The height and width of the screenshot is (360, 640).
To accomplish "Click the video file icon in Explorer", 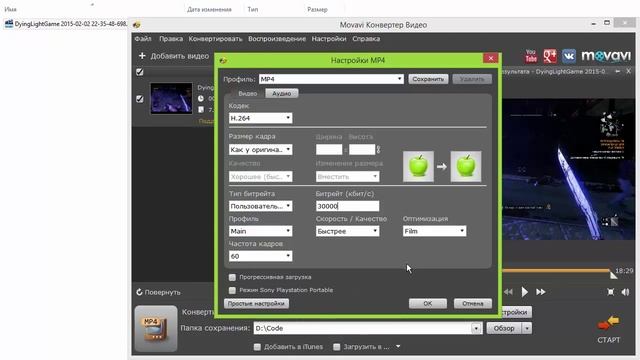I will [x=9, y=24].
